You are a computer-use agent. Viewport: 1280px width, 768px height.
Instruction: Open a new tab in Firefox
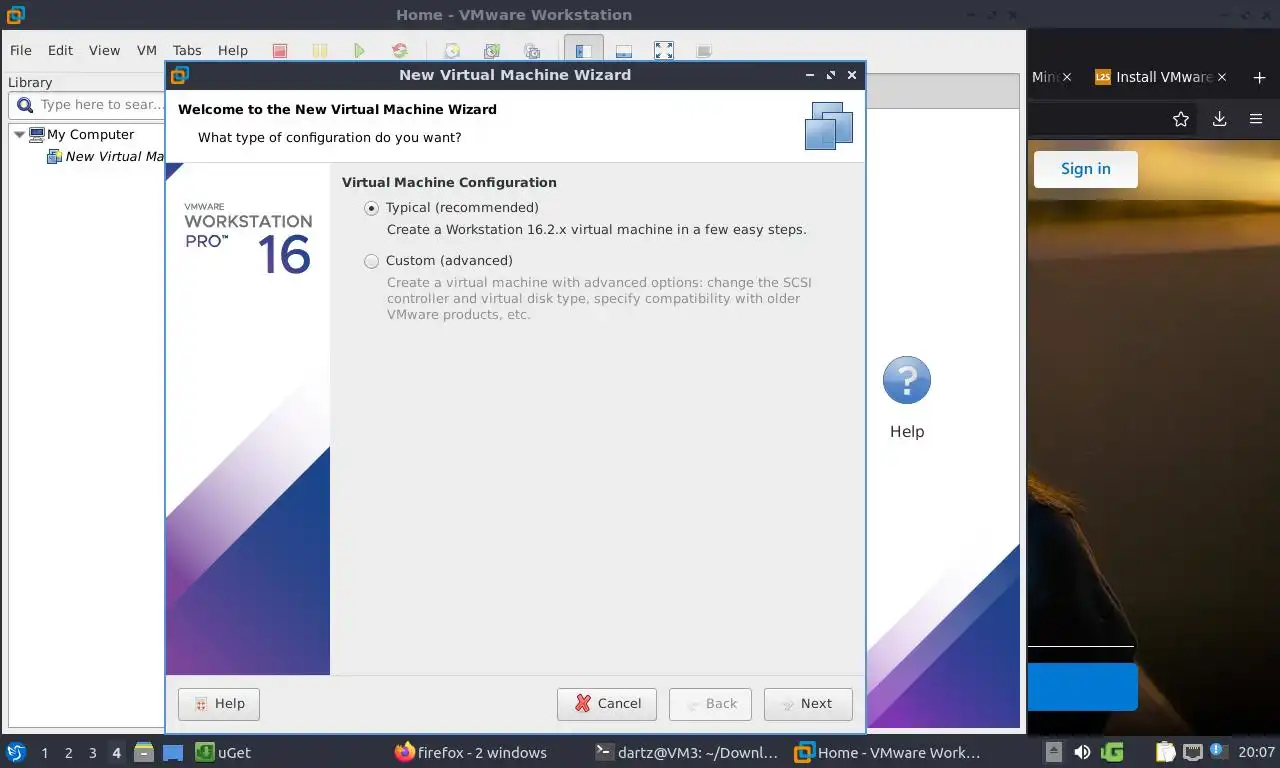[1259, 77]
